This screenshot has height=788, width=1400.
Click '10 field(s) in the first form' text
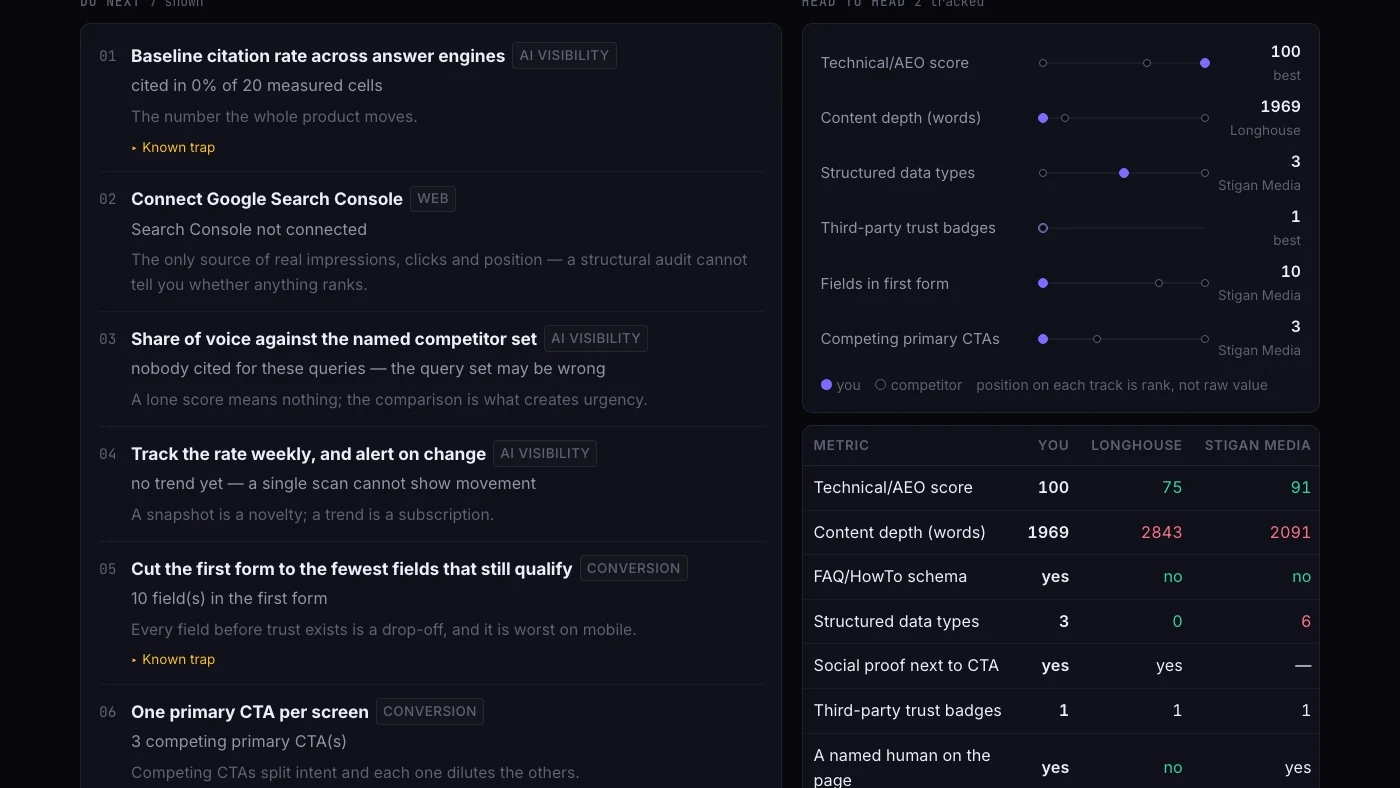tap(229, 599)
